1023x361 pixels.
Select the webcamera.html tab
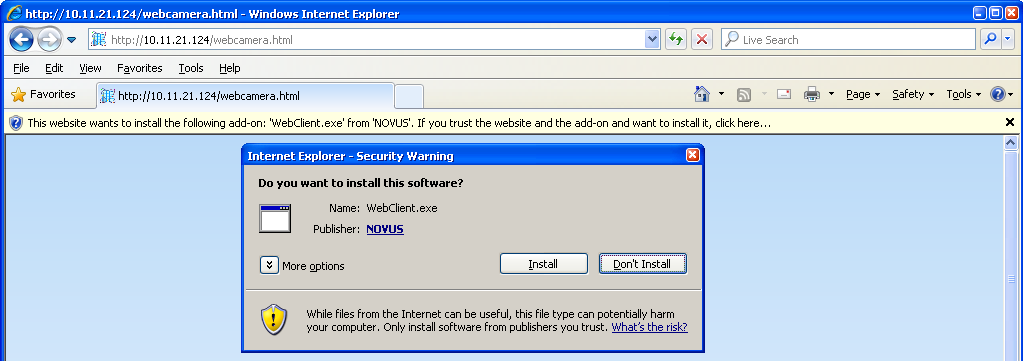click(245, 96)
